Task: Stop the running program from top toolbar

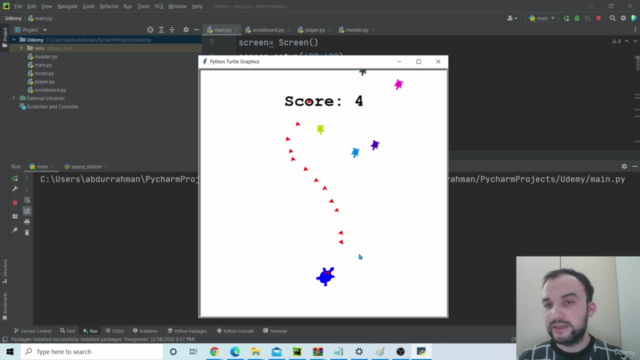Action: (x=598, y=18)
